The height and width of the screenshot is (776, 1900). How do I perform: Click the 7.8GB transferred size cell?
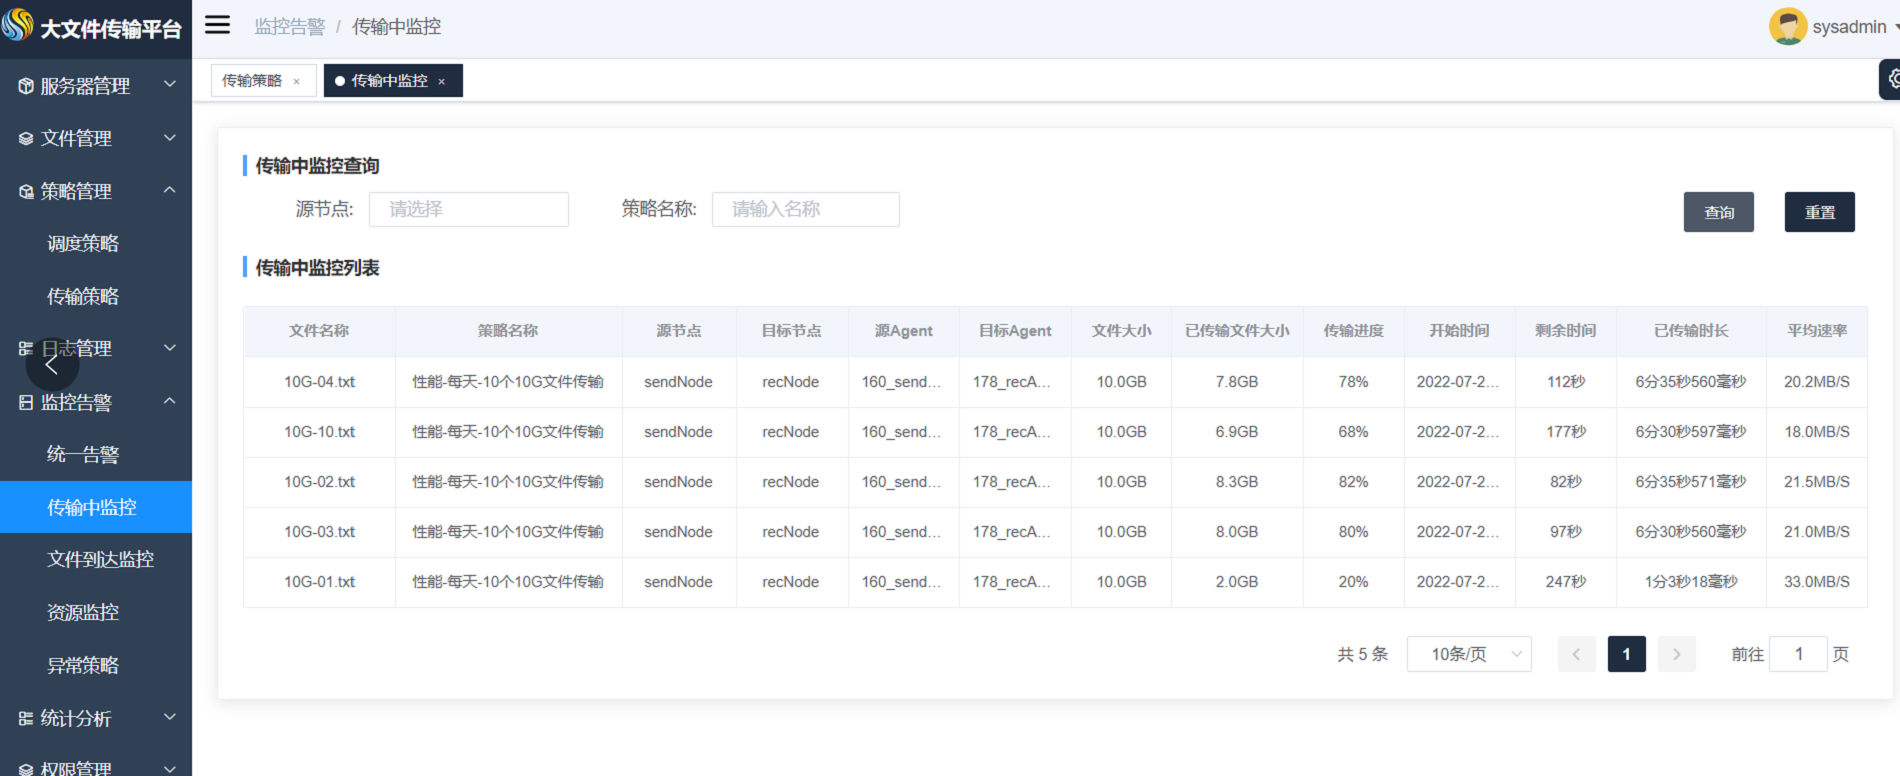(x=1237, y=382)
